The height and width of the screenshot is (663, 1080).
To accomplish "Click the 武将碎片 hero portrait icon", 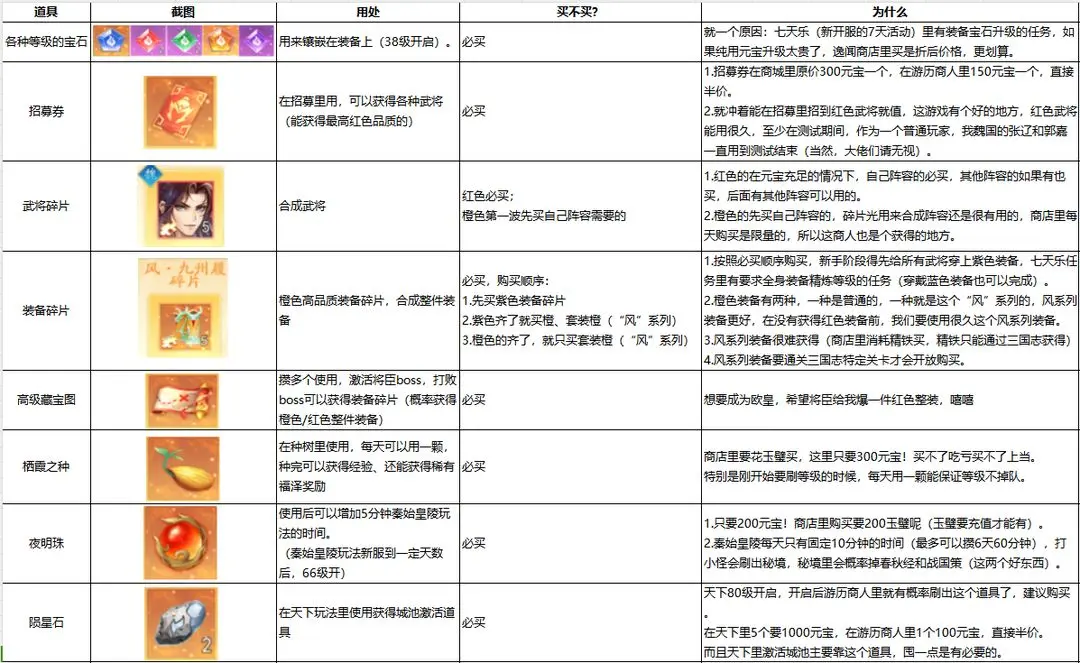I will pyautogui.click(x=183, y=205).
